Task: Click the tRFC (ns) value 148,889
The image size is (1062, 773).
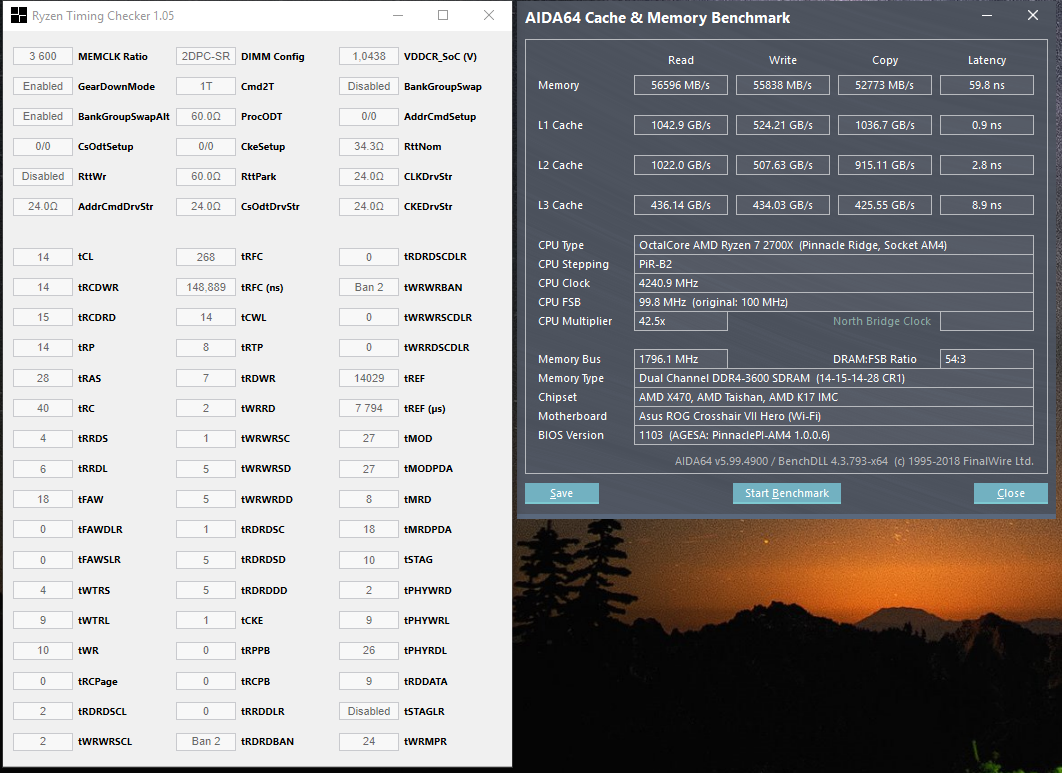Action: 206,287
